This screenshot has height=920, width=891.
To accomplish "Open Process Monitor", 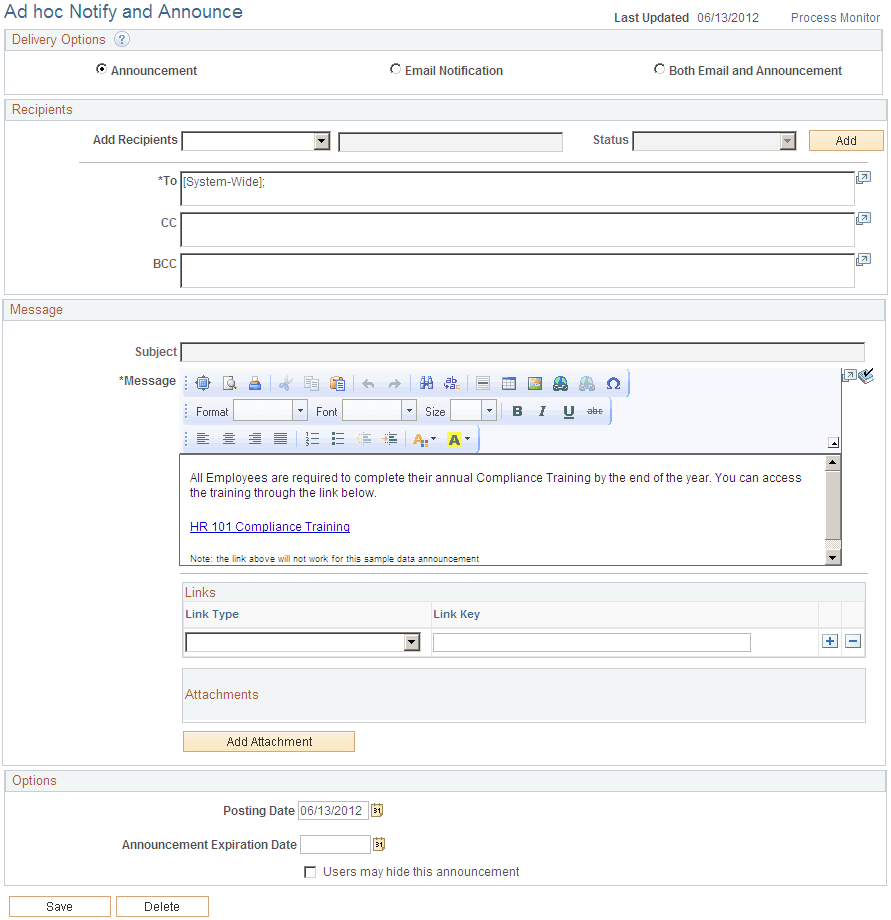I will [x=834, y=17].
